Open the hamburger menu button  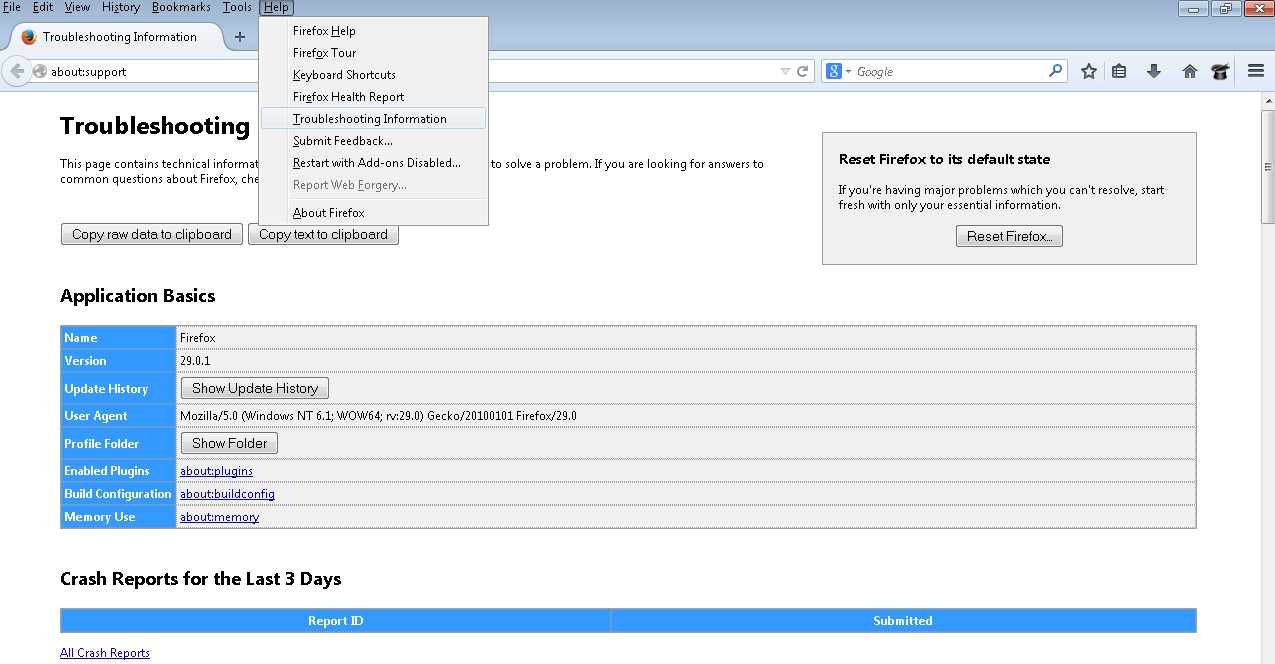pyautogui.click(x=1256, y=71)
